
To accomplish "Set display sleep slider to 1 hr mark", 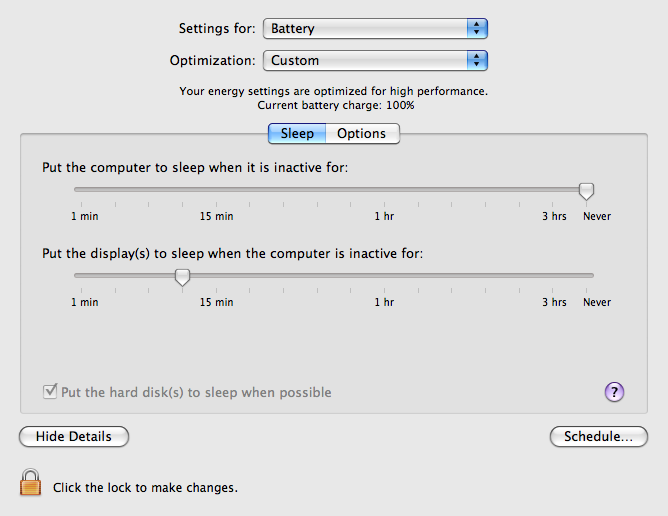I will [384, 276].
